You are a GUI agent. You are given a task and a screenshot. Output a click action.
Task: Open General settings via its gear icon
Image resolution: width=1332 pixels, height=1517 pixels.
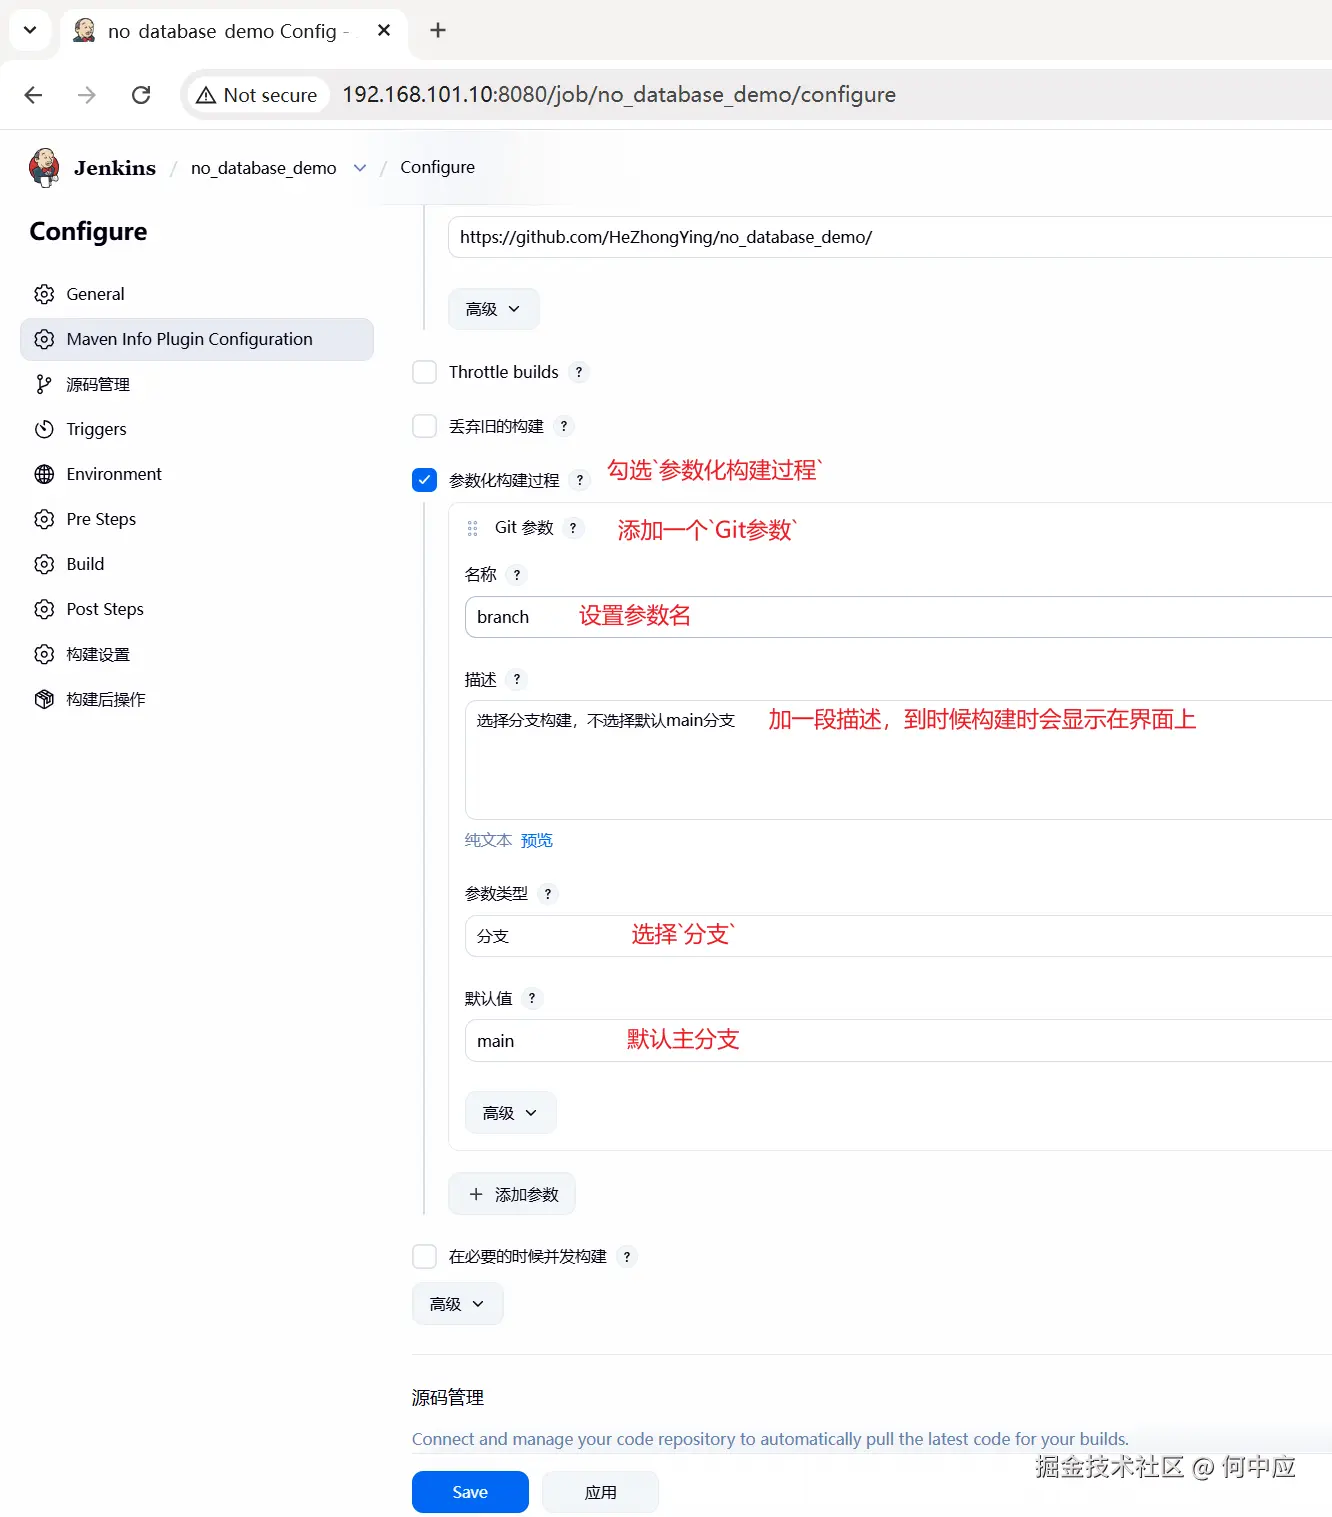tap(44, 293)
